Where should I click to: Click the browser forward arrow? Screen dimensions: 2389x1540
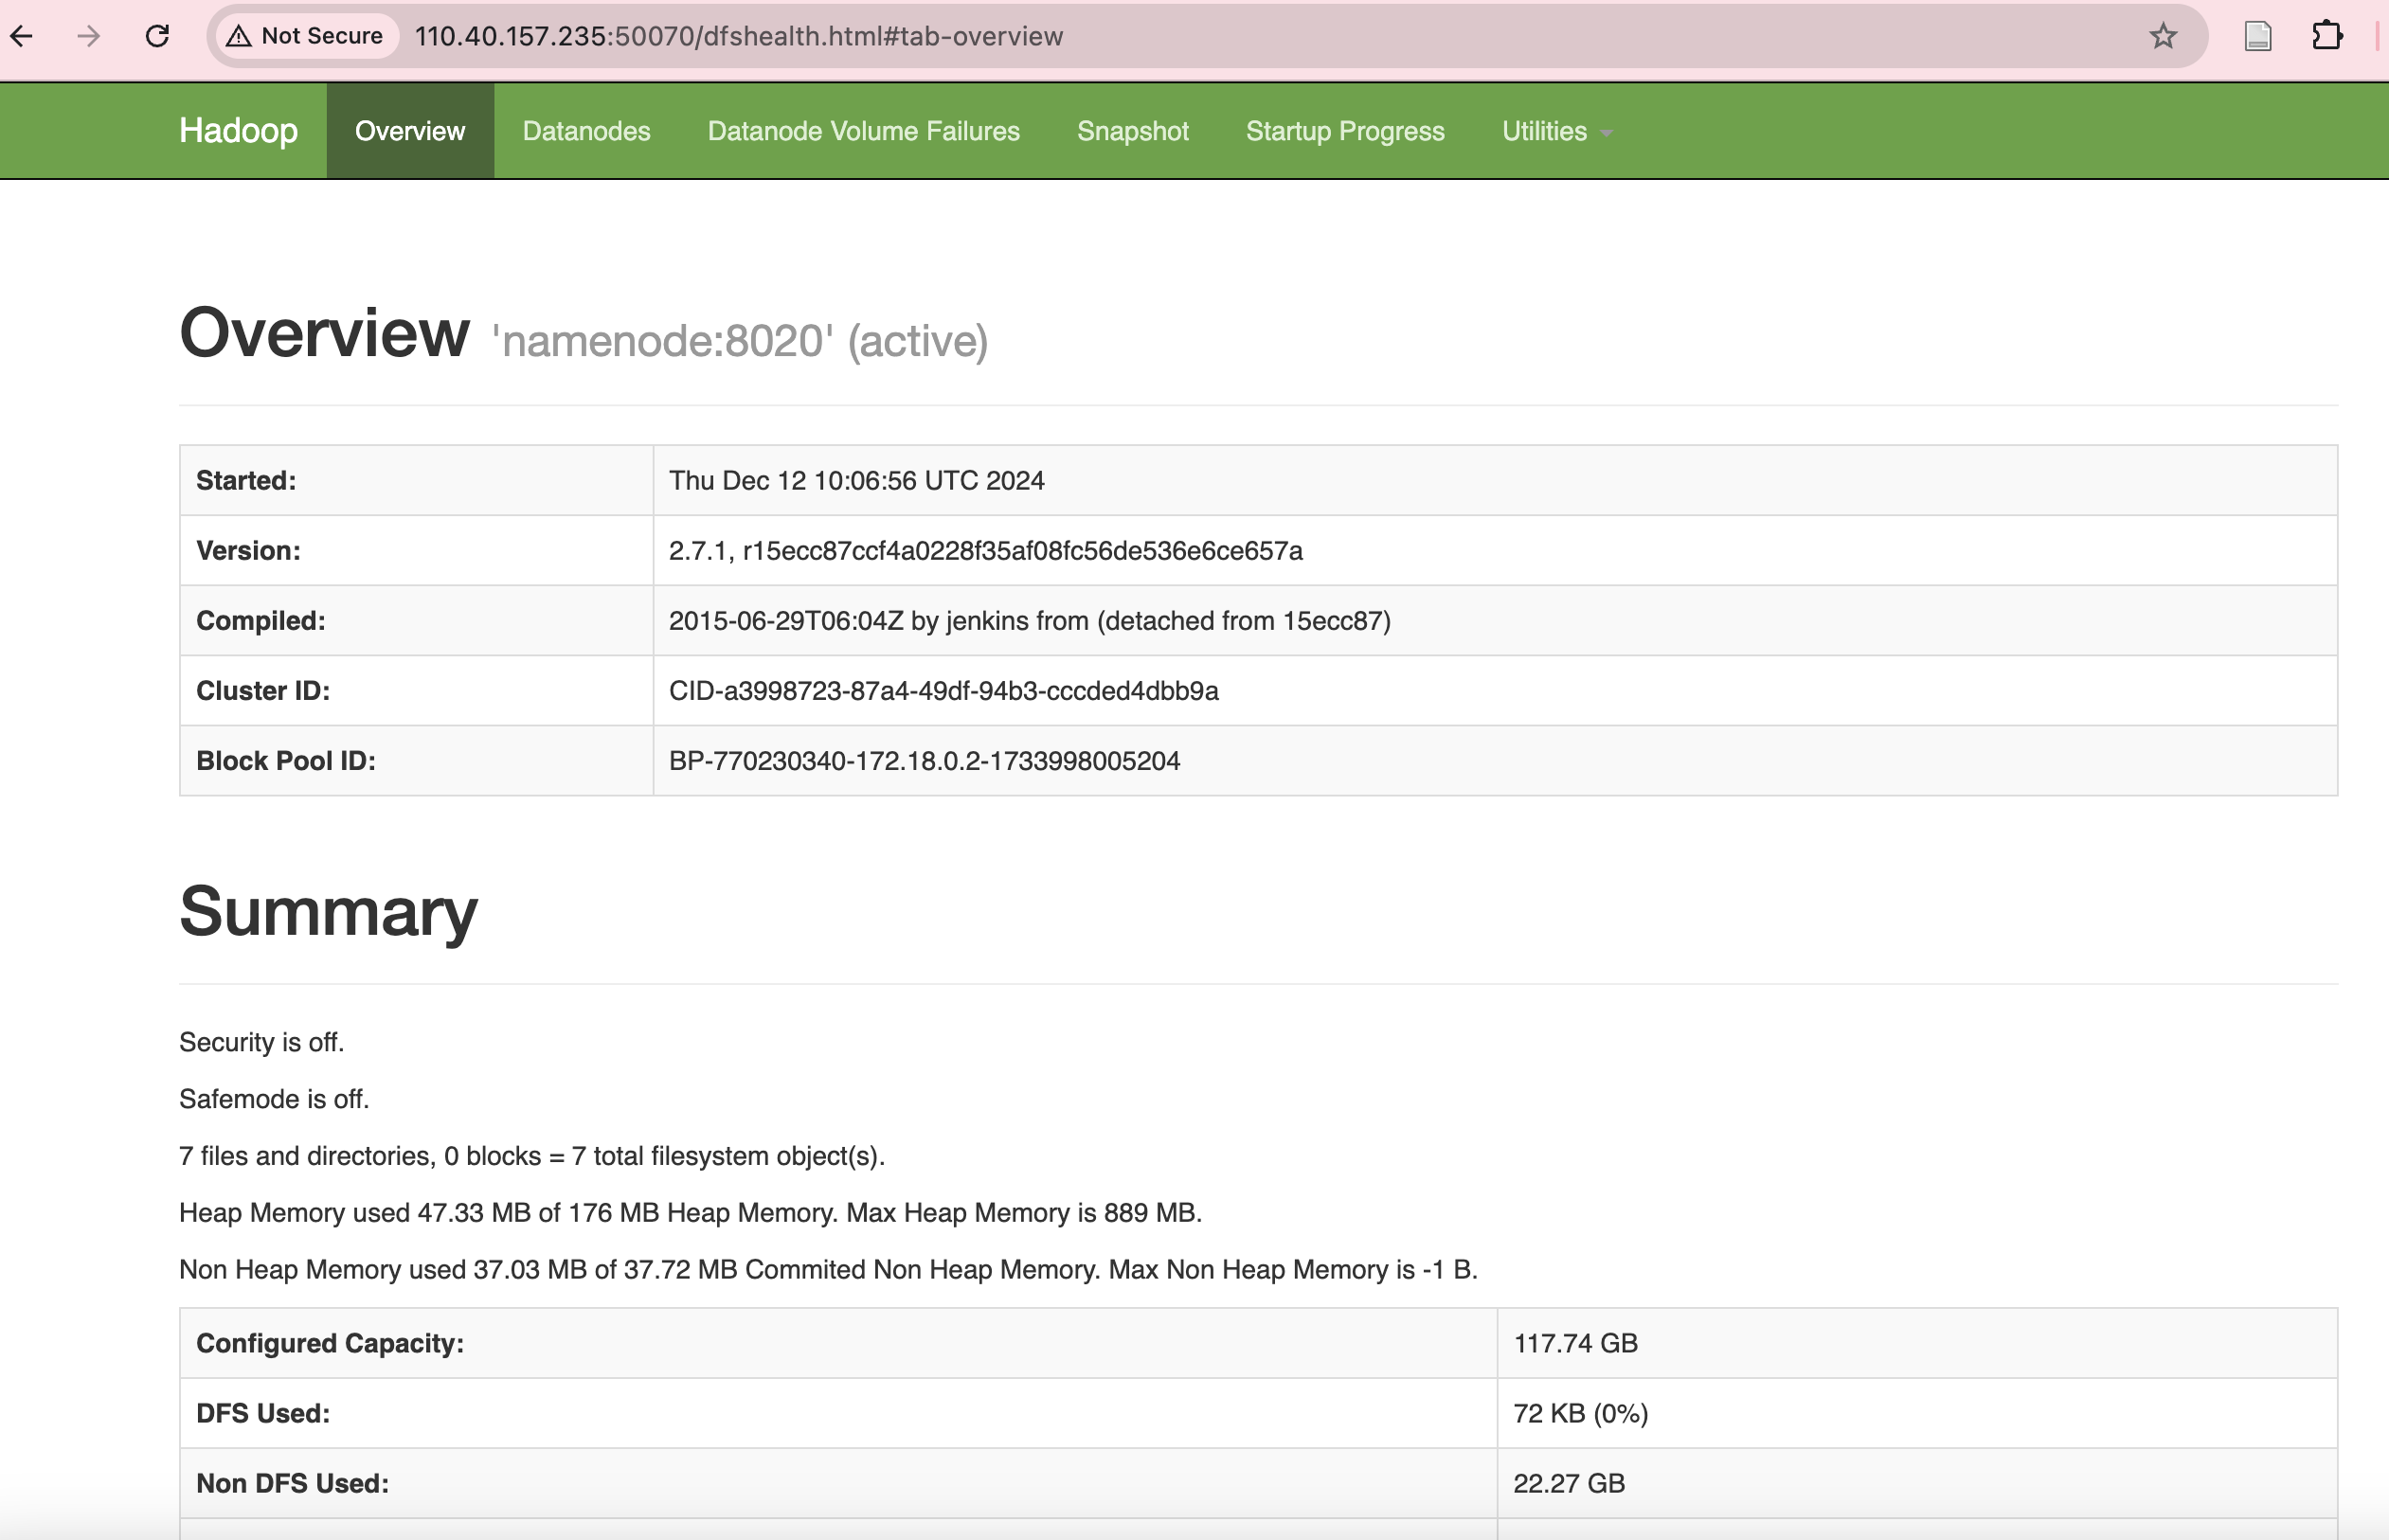[x=89, y=36]
